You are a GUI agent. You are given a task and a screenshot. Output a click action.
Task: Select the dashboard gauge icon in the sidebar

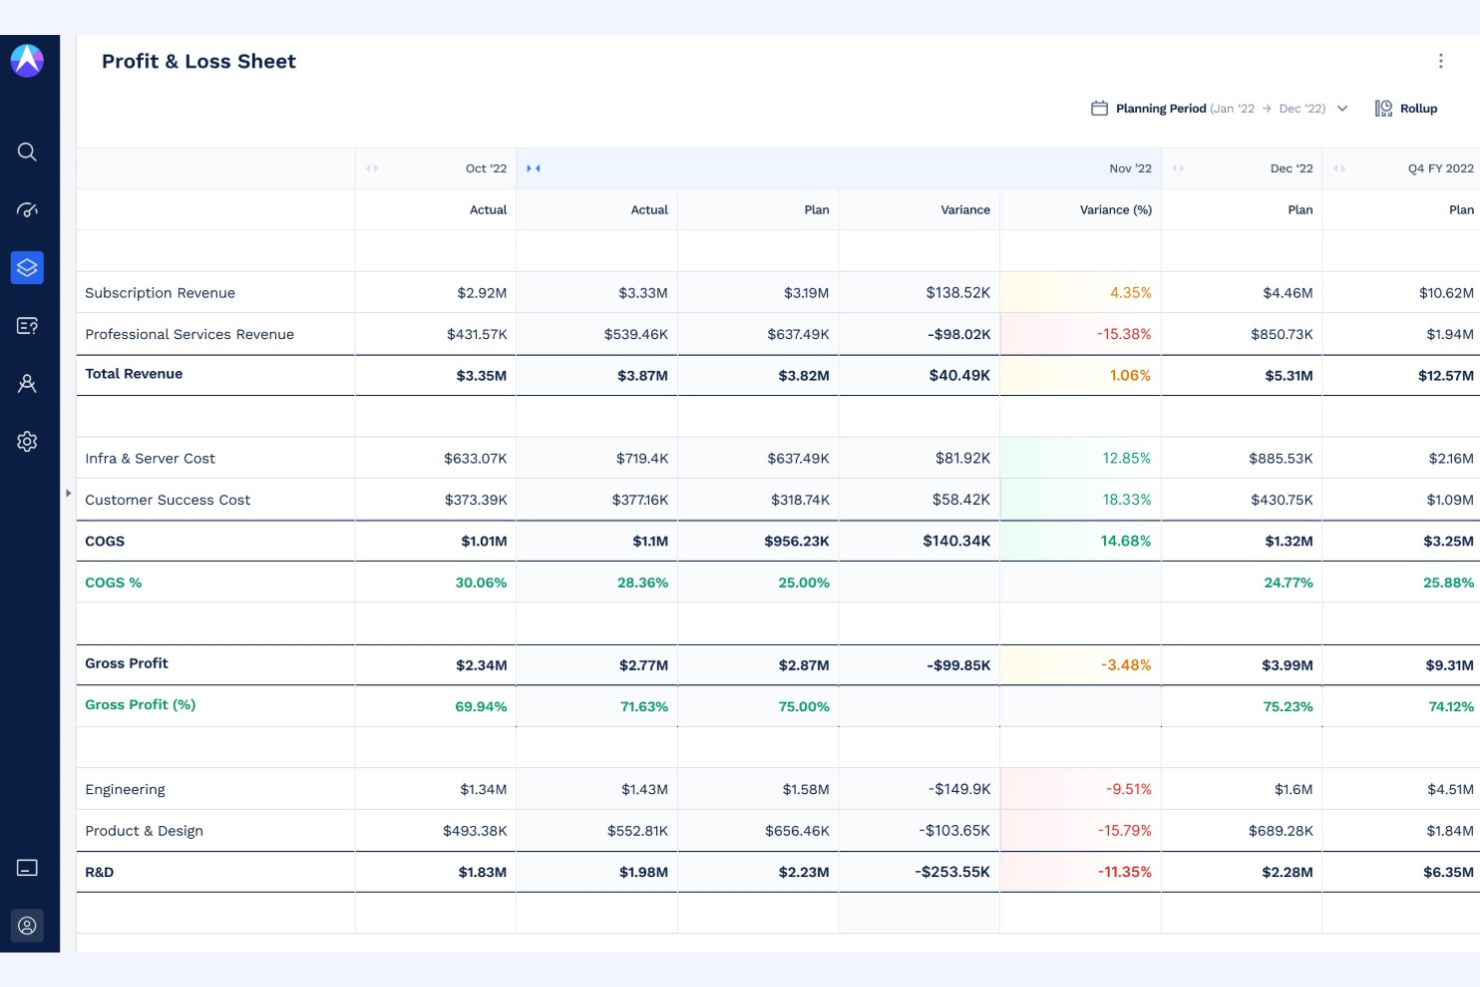pyautogui.click(x=27, y=210)
